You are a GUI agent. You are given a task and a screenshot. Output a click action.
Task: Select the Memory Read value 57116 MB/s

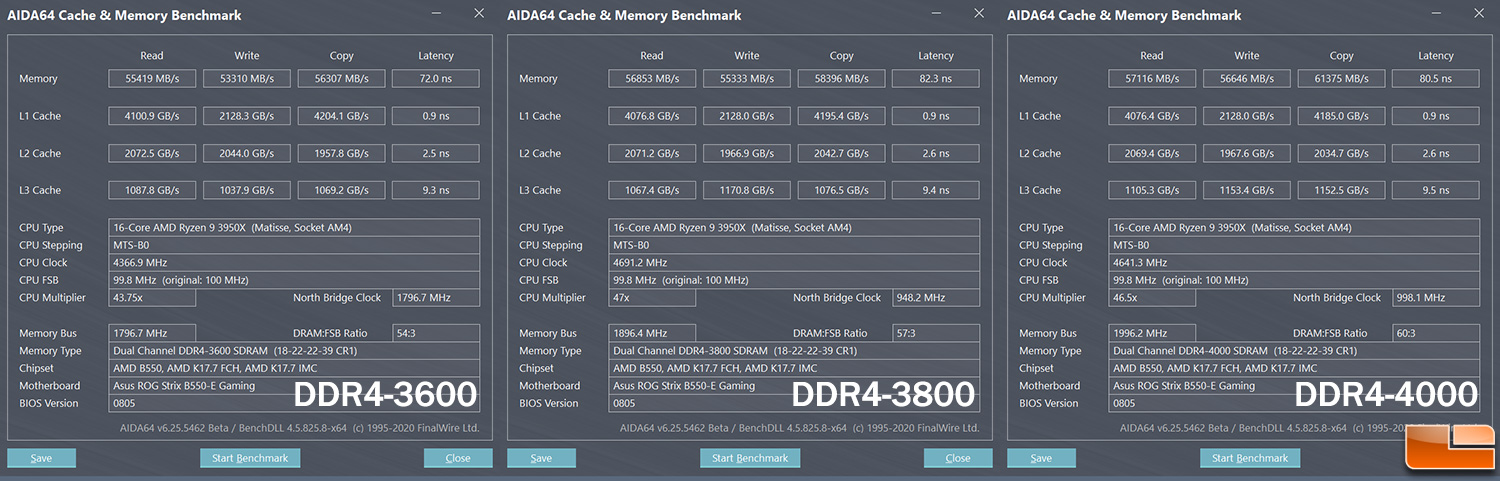click(1152, 78)
